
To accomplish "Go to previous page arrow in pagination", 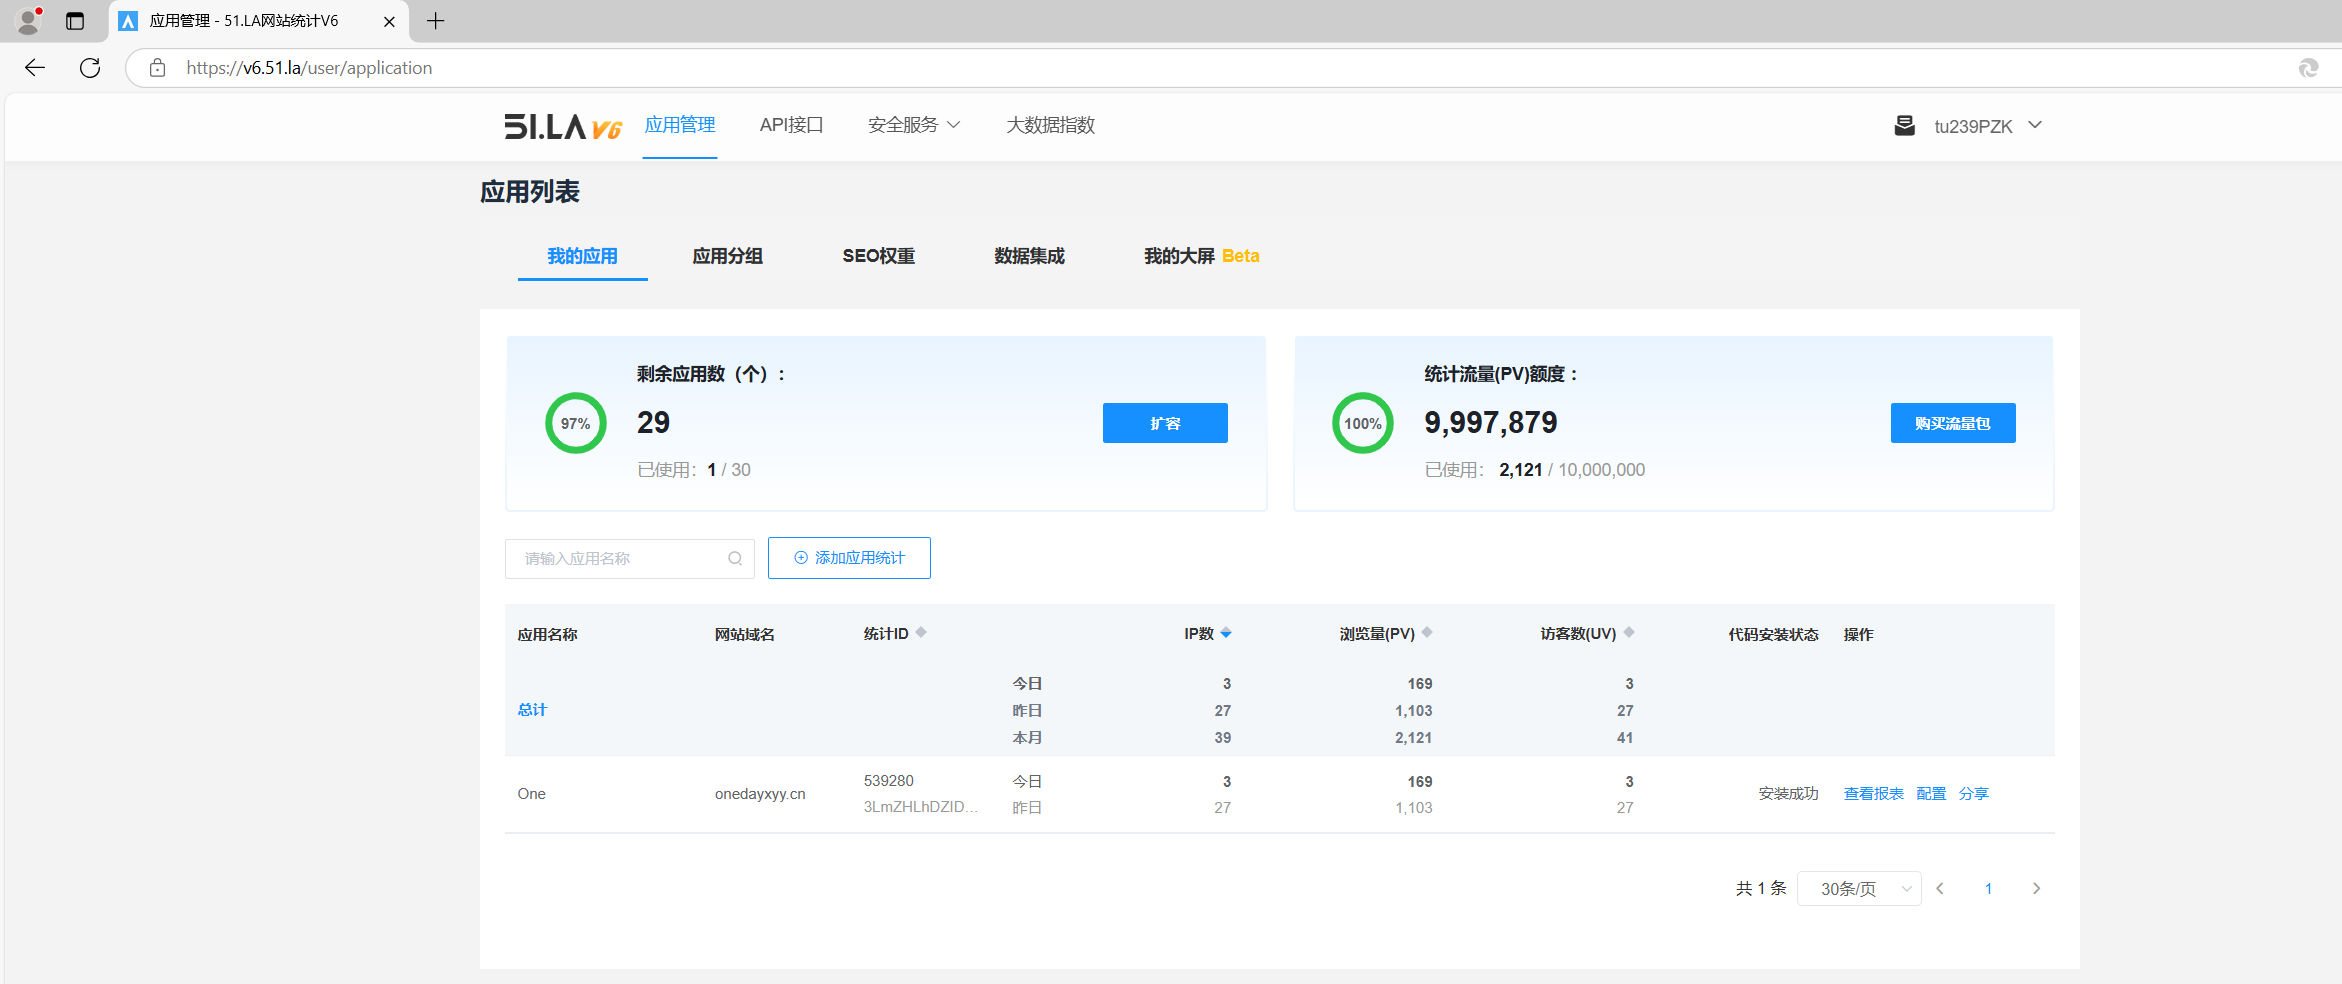I will click(1940, 888).
